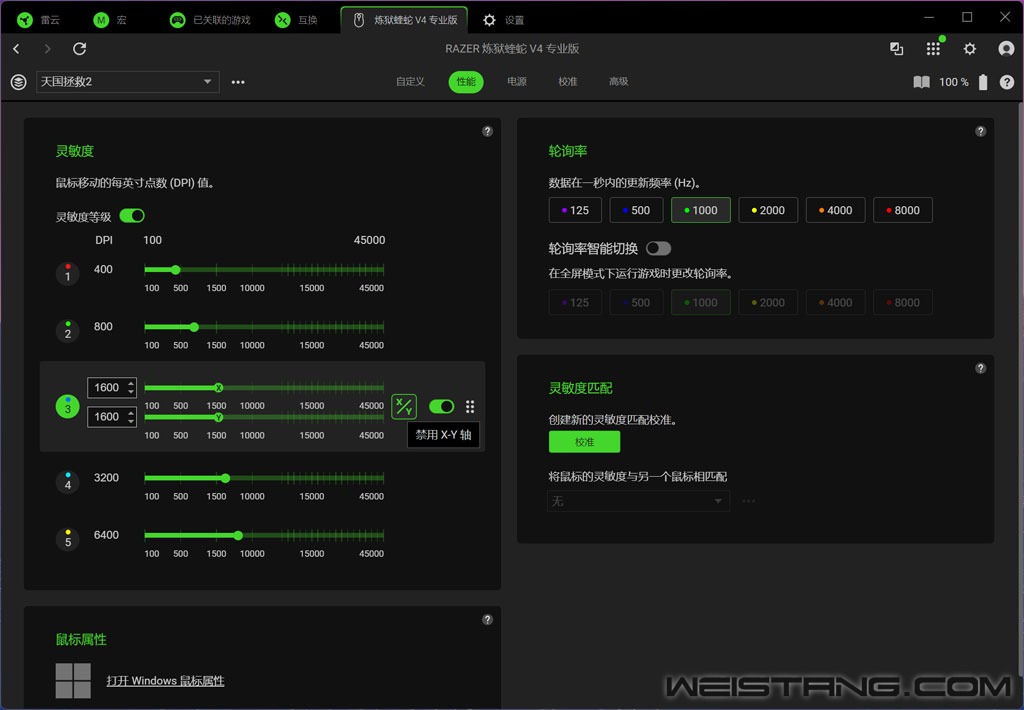This screenshot has height=710, width=1024.
Task: Select the 8000 Hz polling rate option
Action: point(902,210)
